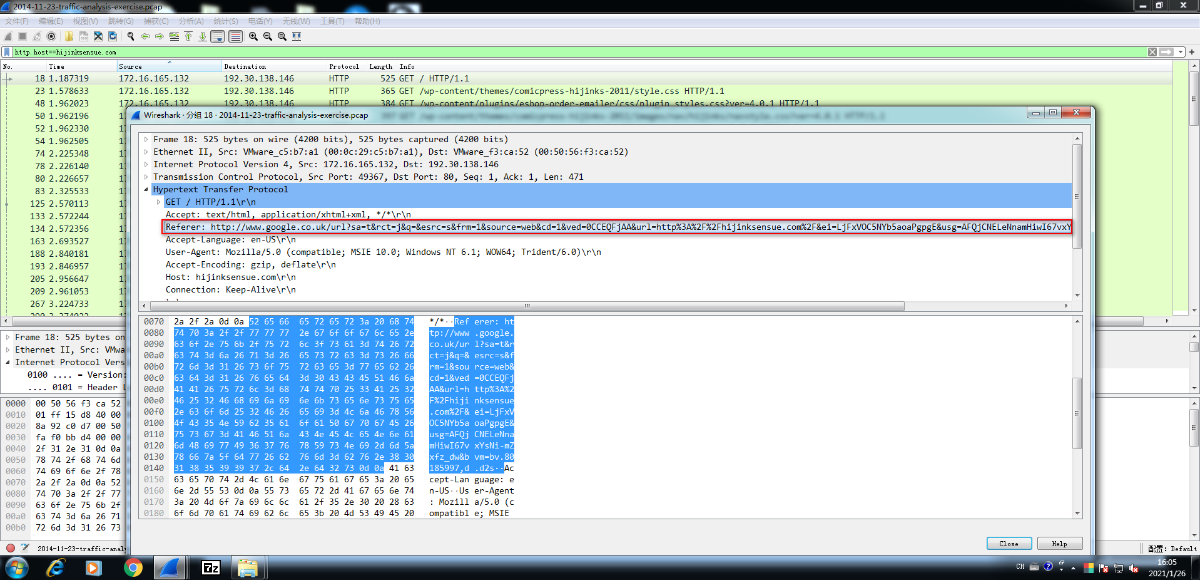This screenshot has height=580, width=1200.
Task: Click the open capture file icon
Action: click(69, 36)
